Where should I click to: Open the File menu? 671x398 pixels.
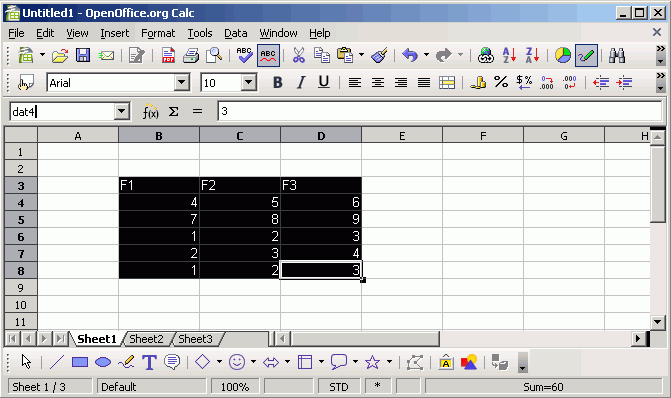point(16,33)
